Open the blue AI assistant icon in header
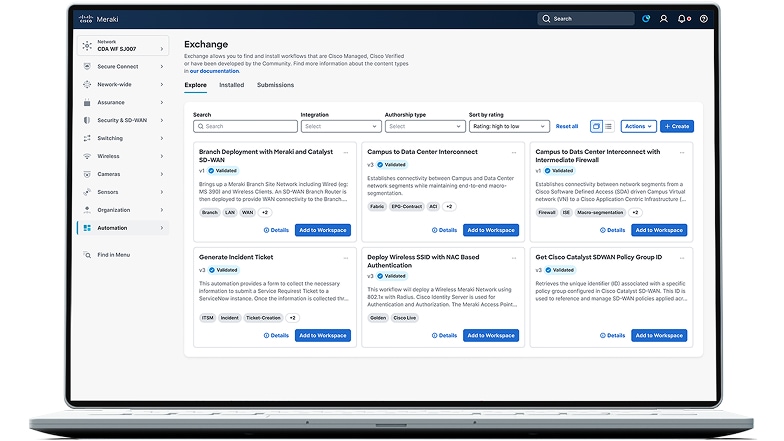The height and width of the screenshot is (441, 784). 646,18
